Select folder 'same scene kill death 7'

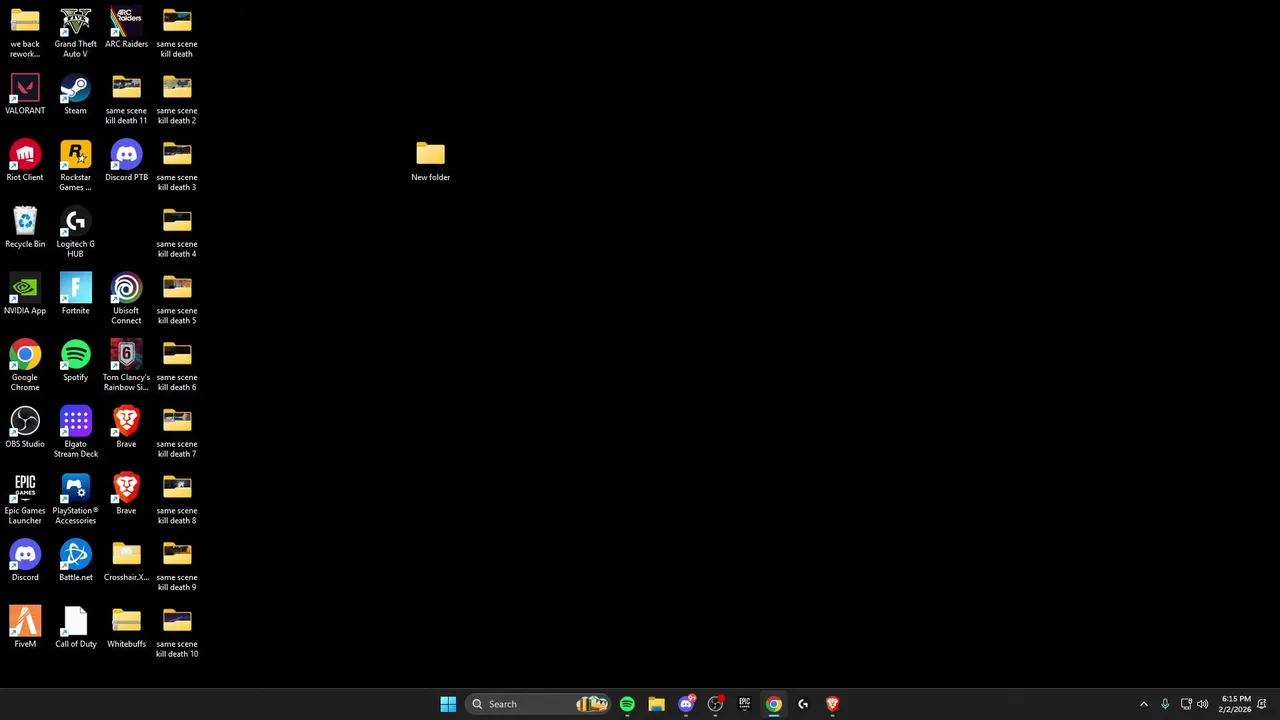tap(177, 433)
